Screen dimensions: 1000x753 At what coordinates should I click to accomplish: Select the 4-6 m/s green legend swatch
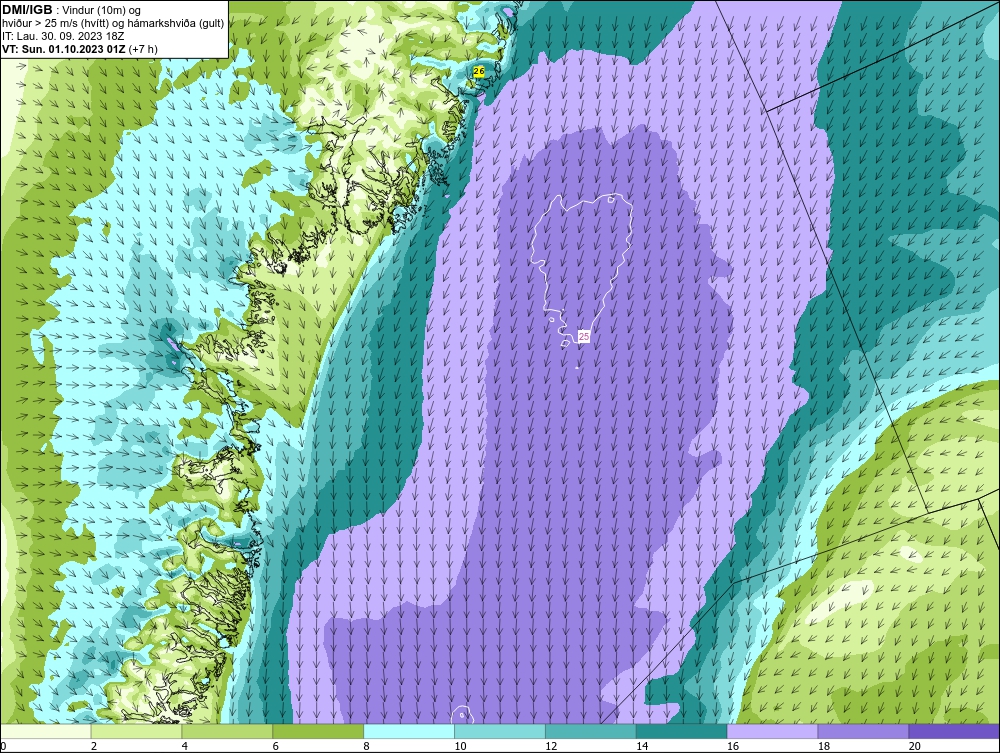coord(227,731)
